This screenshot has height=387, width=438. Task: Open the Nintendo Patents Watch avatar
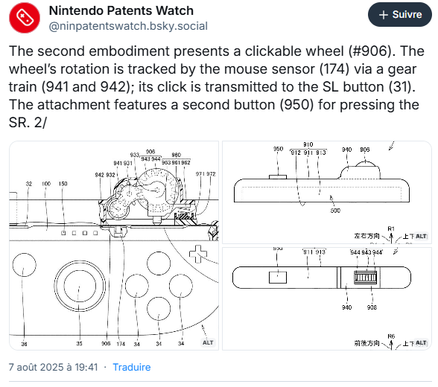click(24, 17)
